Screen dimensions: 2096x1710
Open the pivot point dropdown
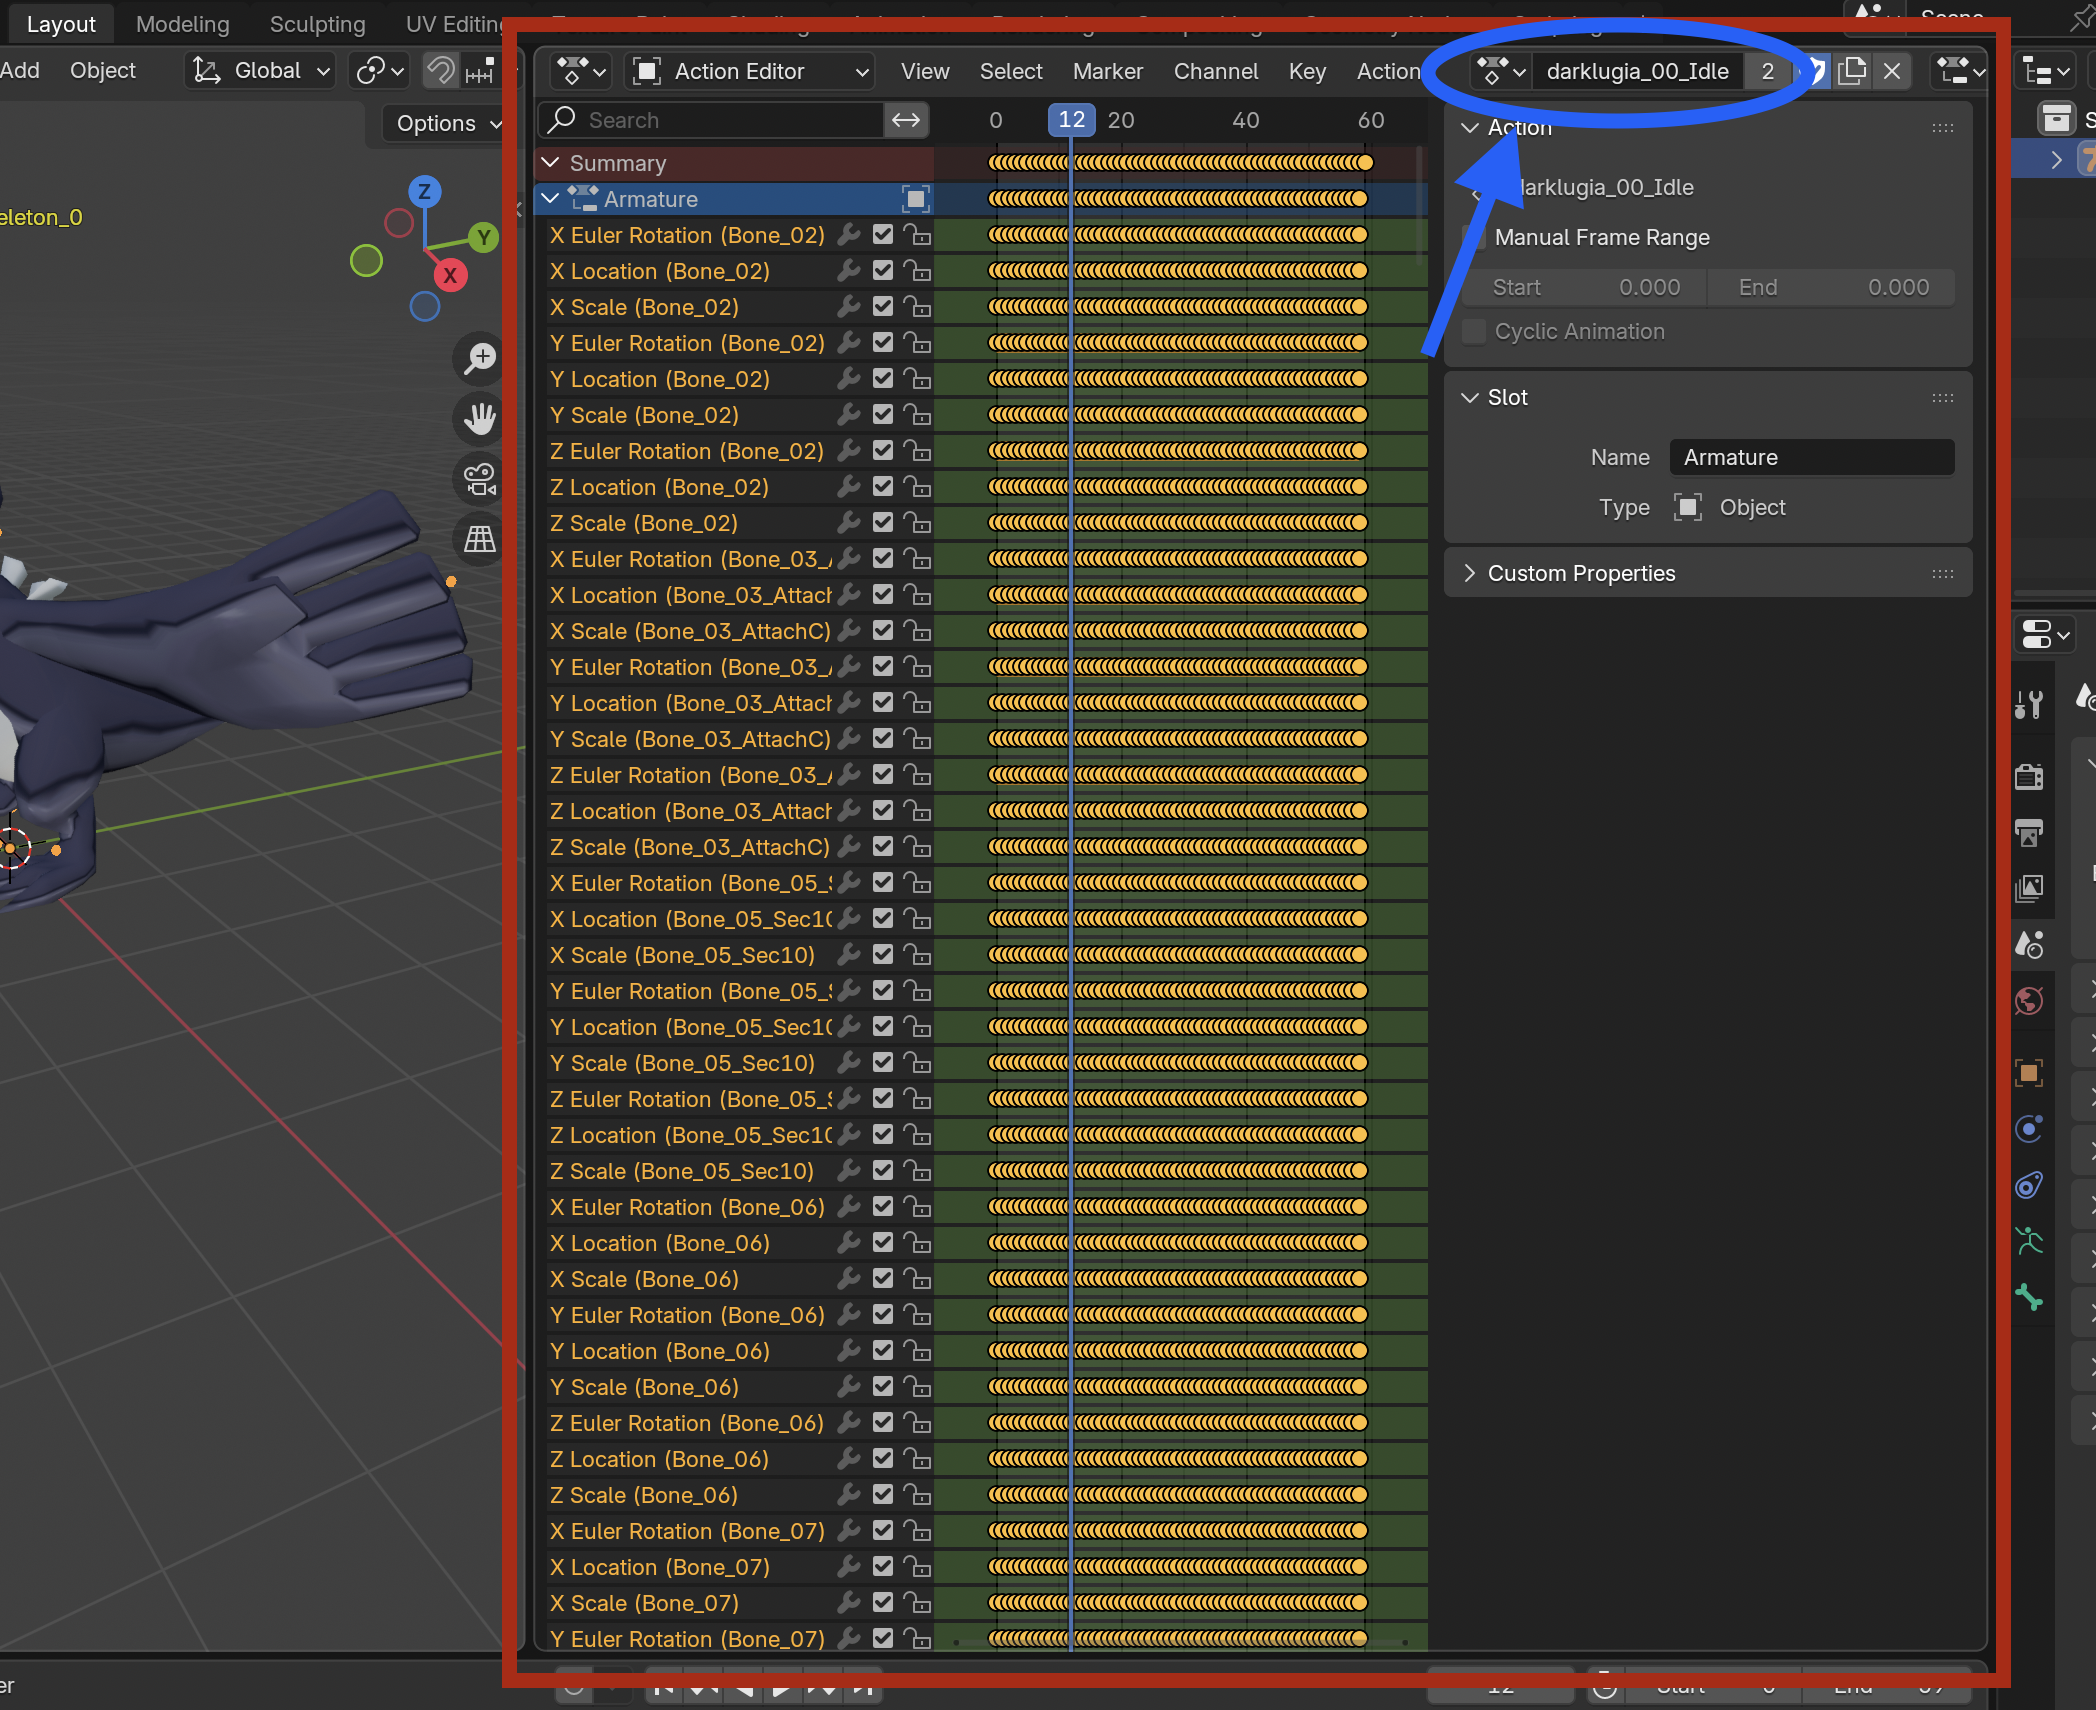380,71
